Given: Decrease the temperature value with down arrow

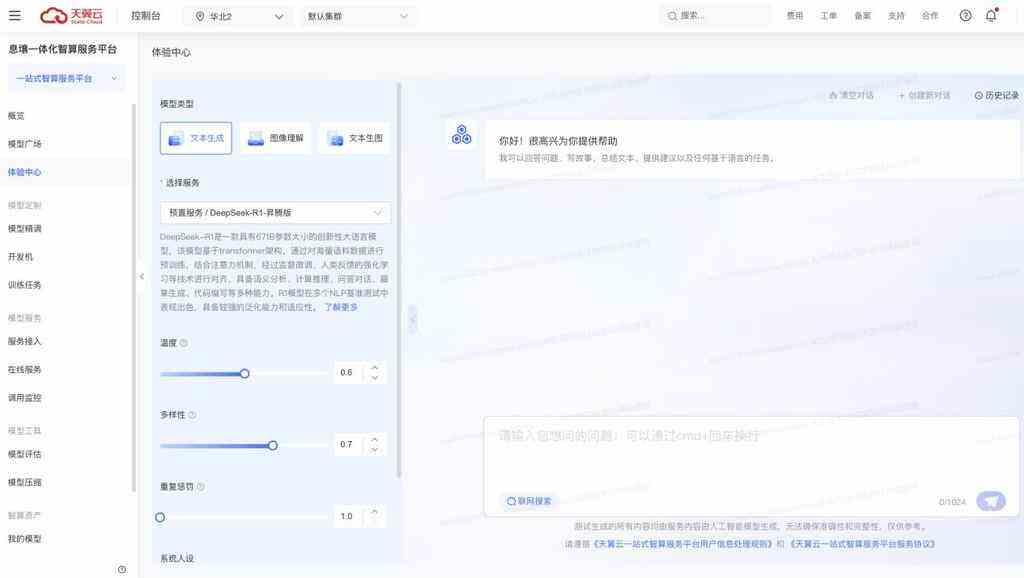Looking at the screenshot, I should click(375, 377).
